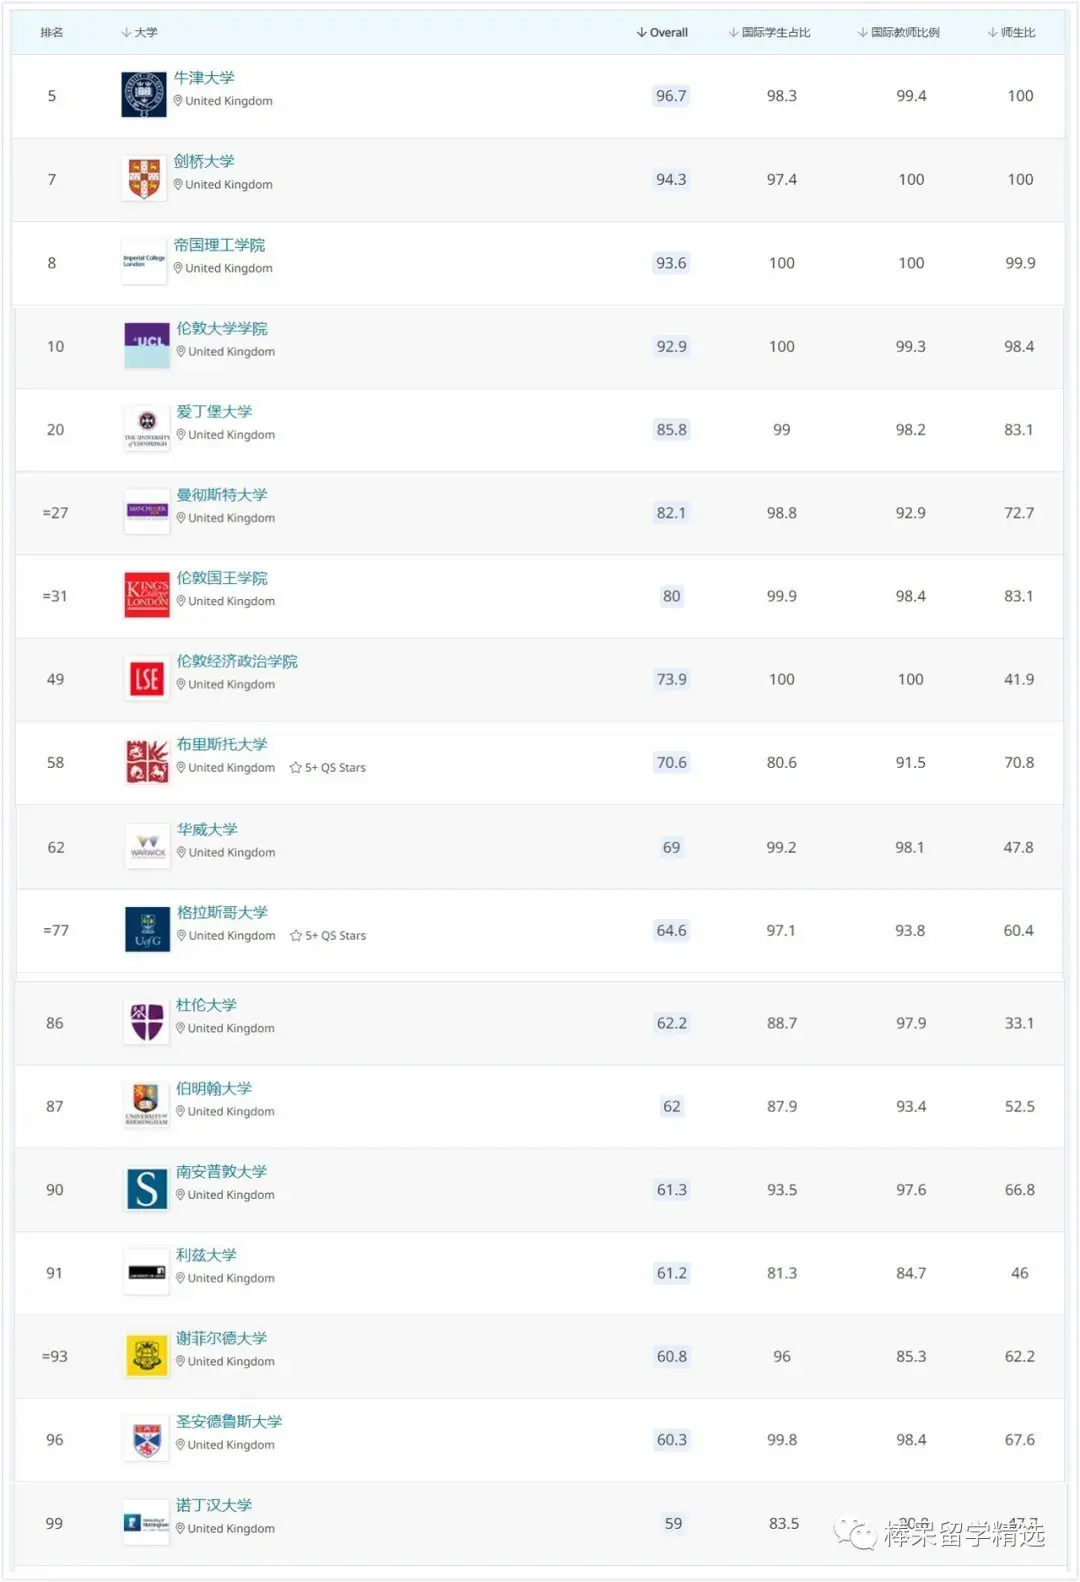This screenshot has height=1582, width=1080.
Task: Open the 爱丁堡大学 university link
Action: pos(214,412)
